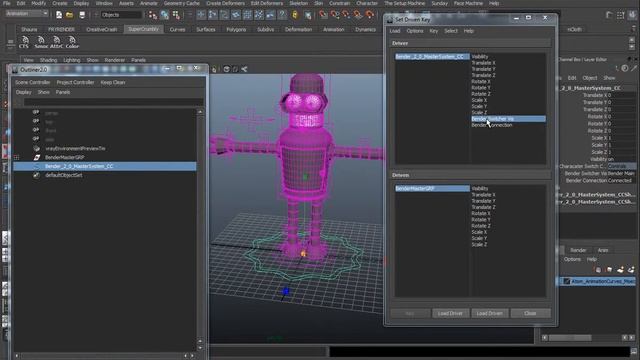This screenshot has width=640, height=360.
Task: Select Visibility in Driven attribute list
Action: pyautogui.click(x=480, y=189)
